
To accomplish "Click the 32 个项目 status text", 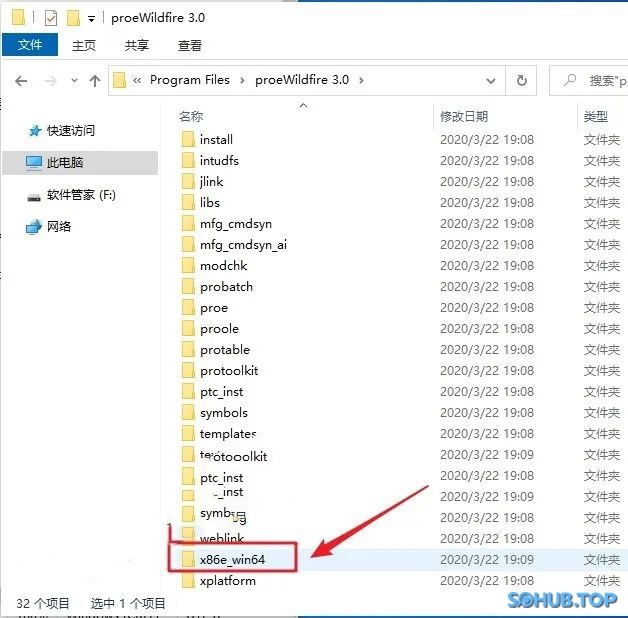I will point(43,603).
